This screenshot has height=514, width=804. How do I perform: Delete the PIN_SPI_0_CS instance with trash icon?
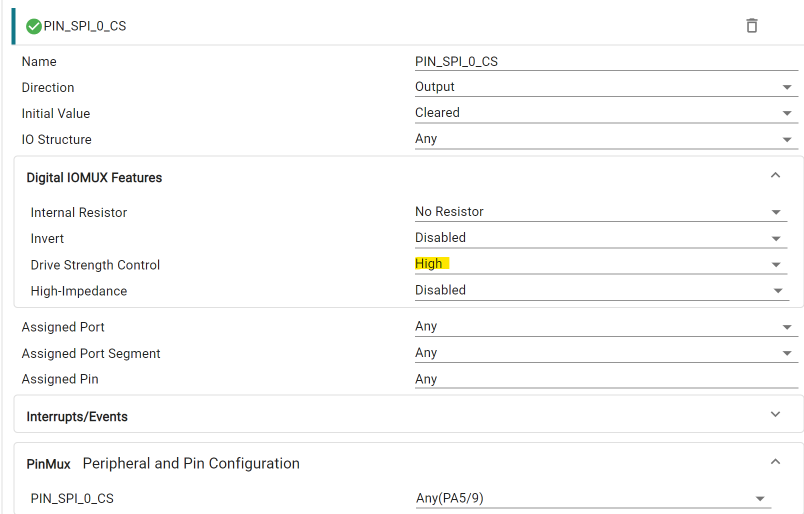click(752, 26)
